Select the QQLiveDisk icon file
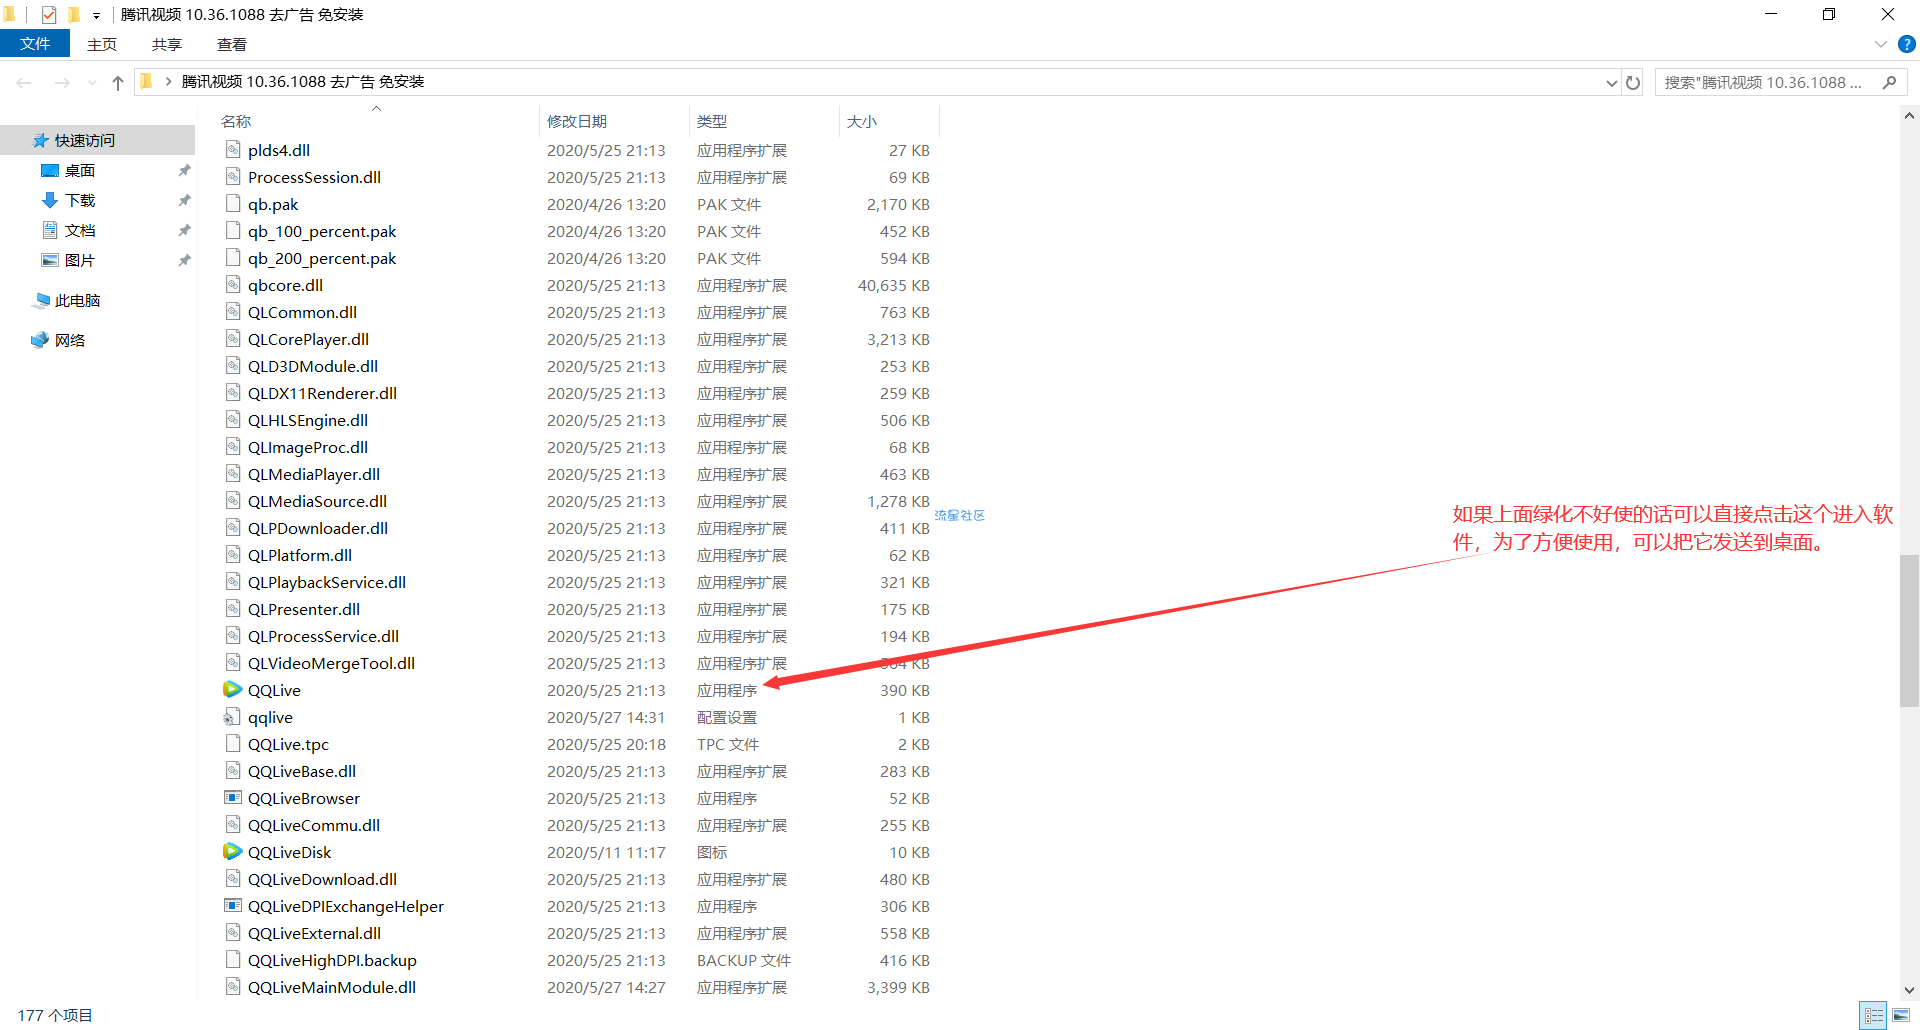1920x1030 pixels. tap(232, 852)
